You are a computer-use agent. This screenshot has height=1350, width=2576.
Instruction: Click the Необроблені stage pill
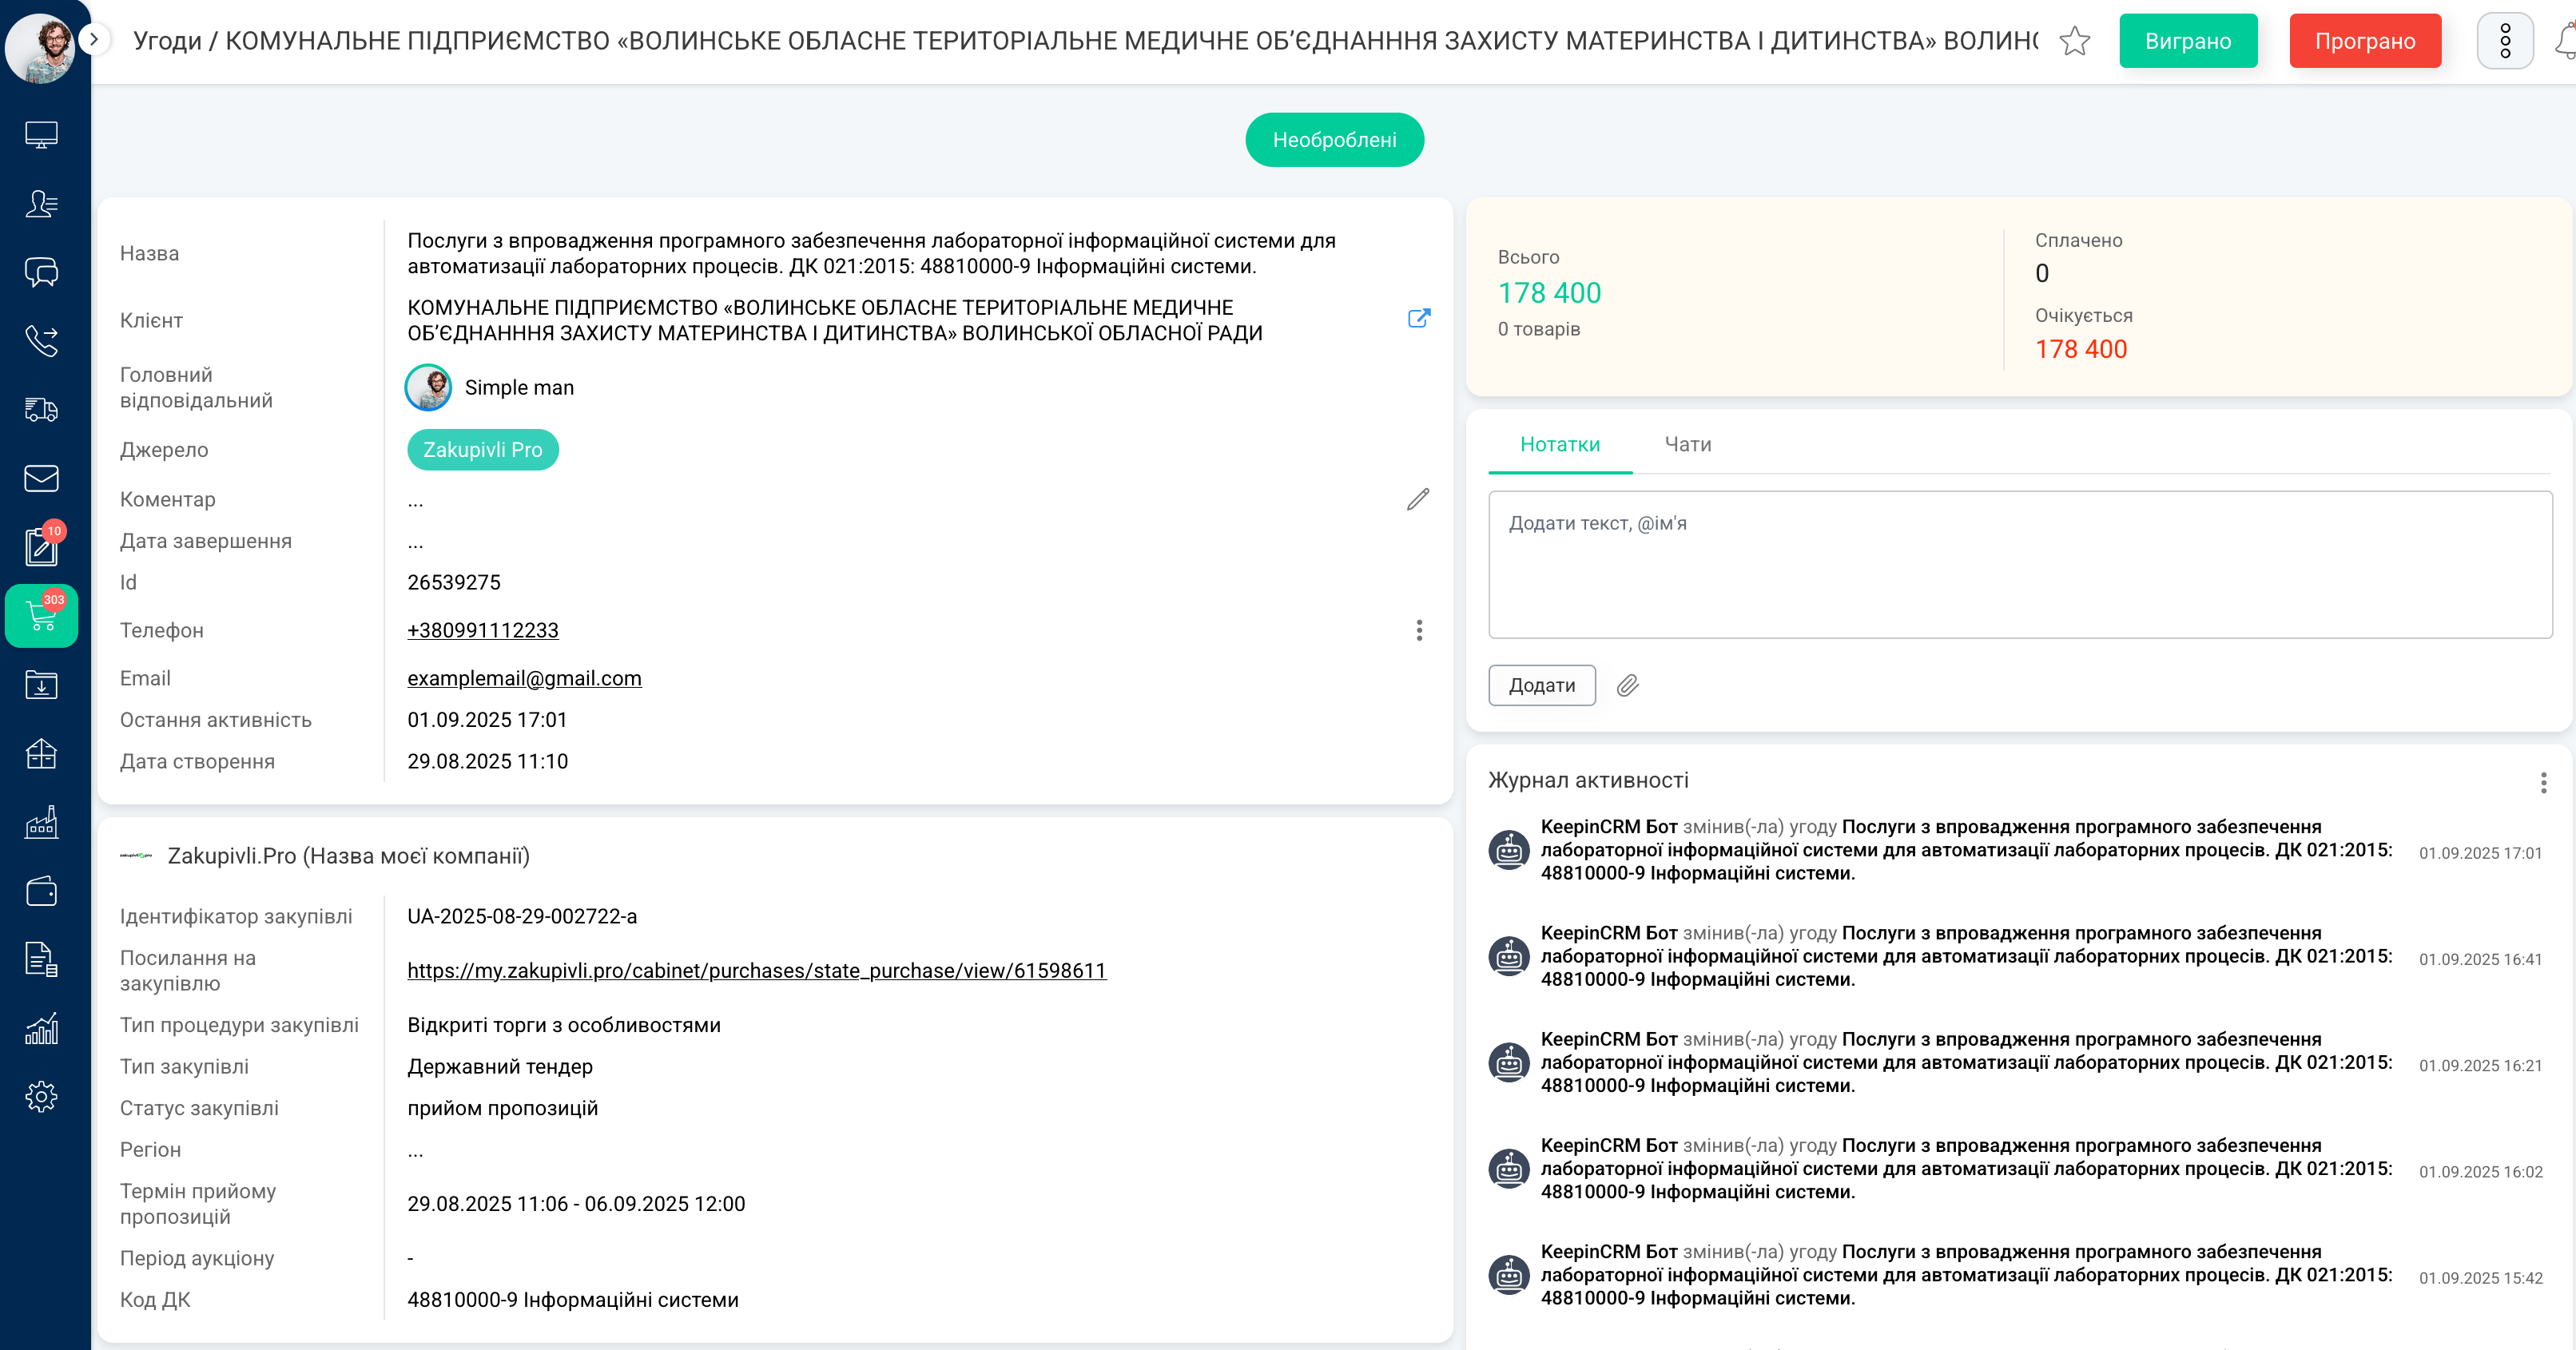coord(1333,139)
